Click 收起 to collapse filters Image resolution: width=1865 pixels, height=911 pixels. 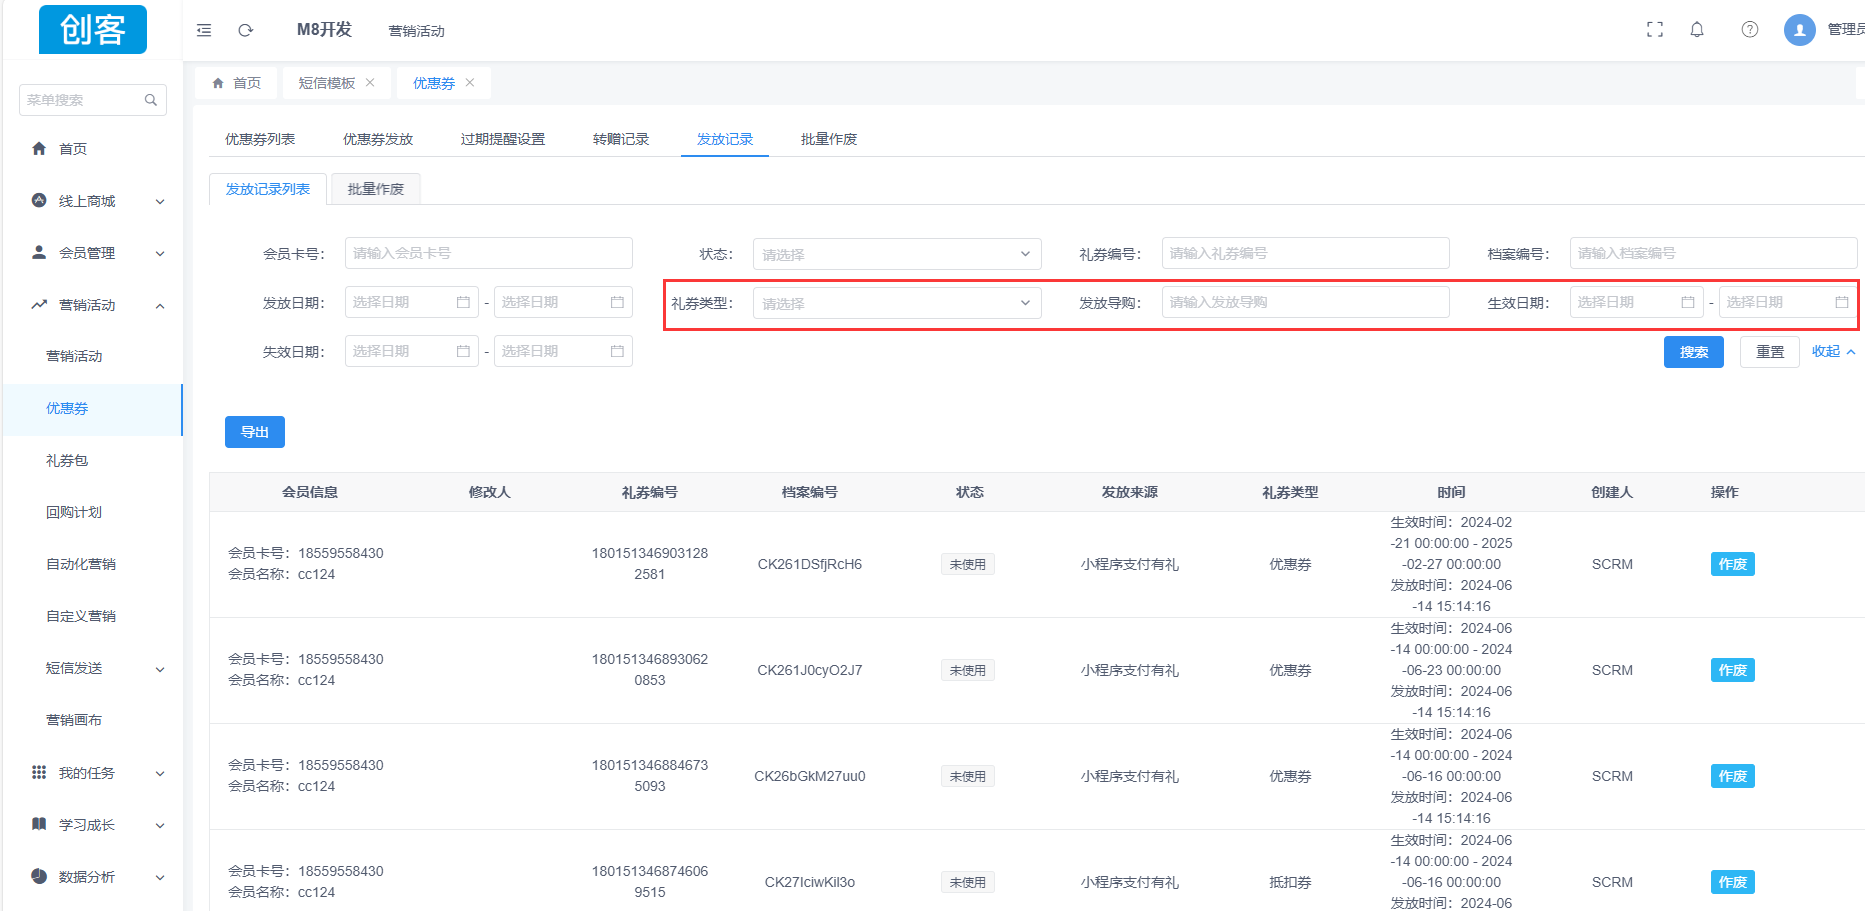[1832, 352]
